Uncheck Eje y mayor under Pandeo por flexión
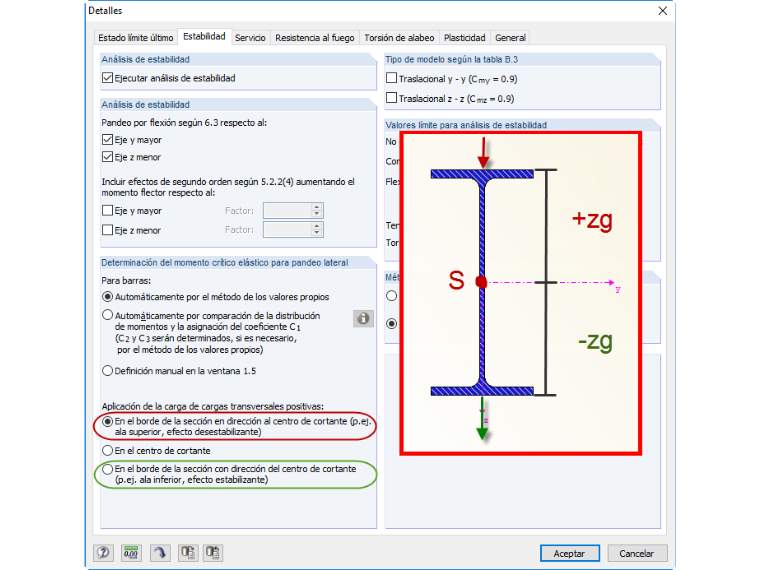Screen dimensions: 760x570 click(x=107, y=140)
